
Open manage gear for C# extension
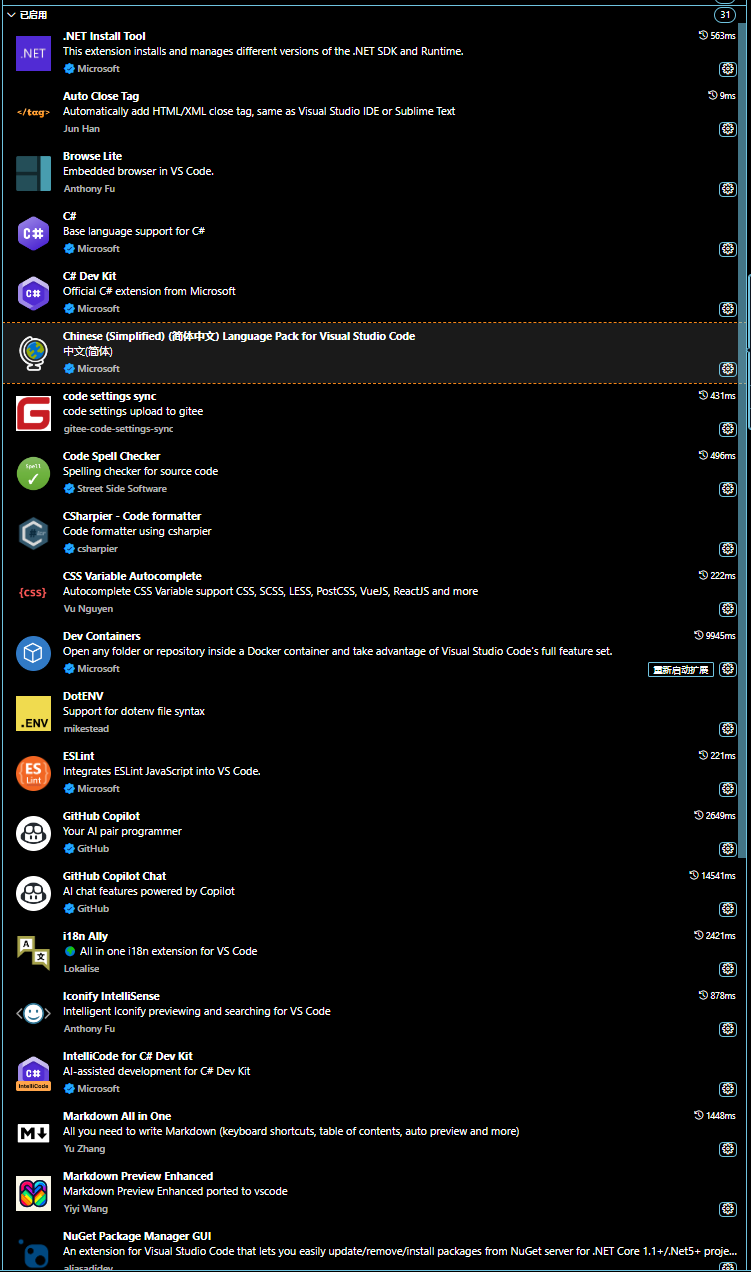coord(727,249)
